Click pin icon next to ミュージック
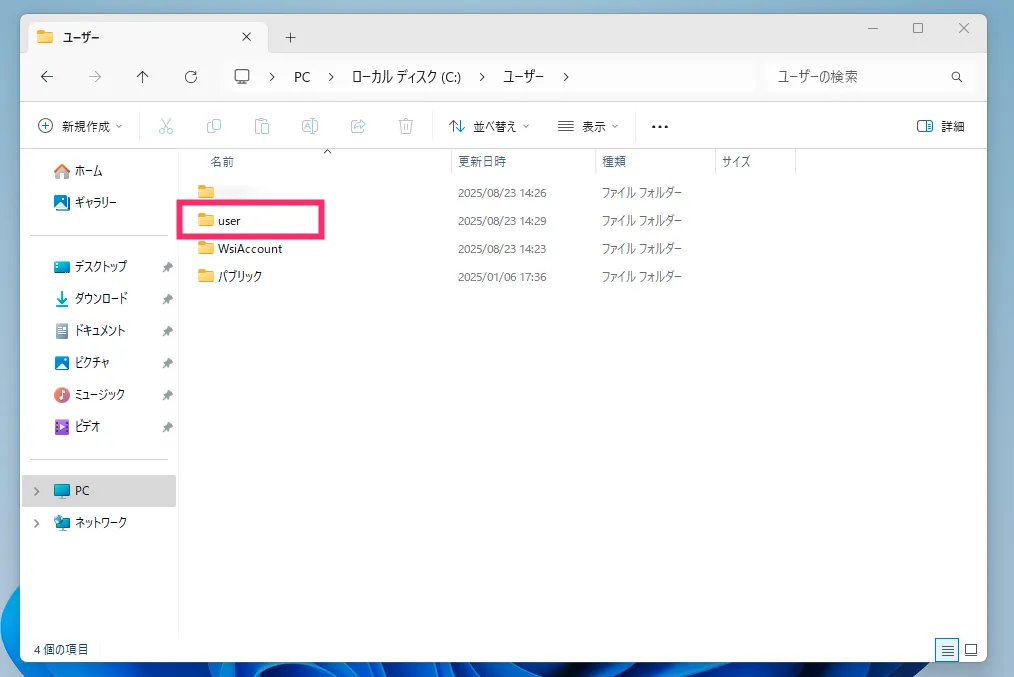Viewport: 1014px width, 677px height. (x=167, y=395)
